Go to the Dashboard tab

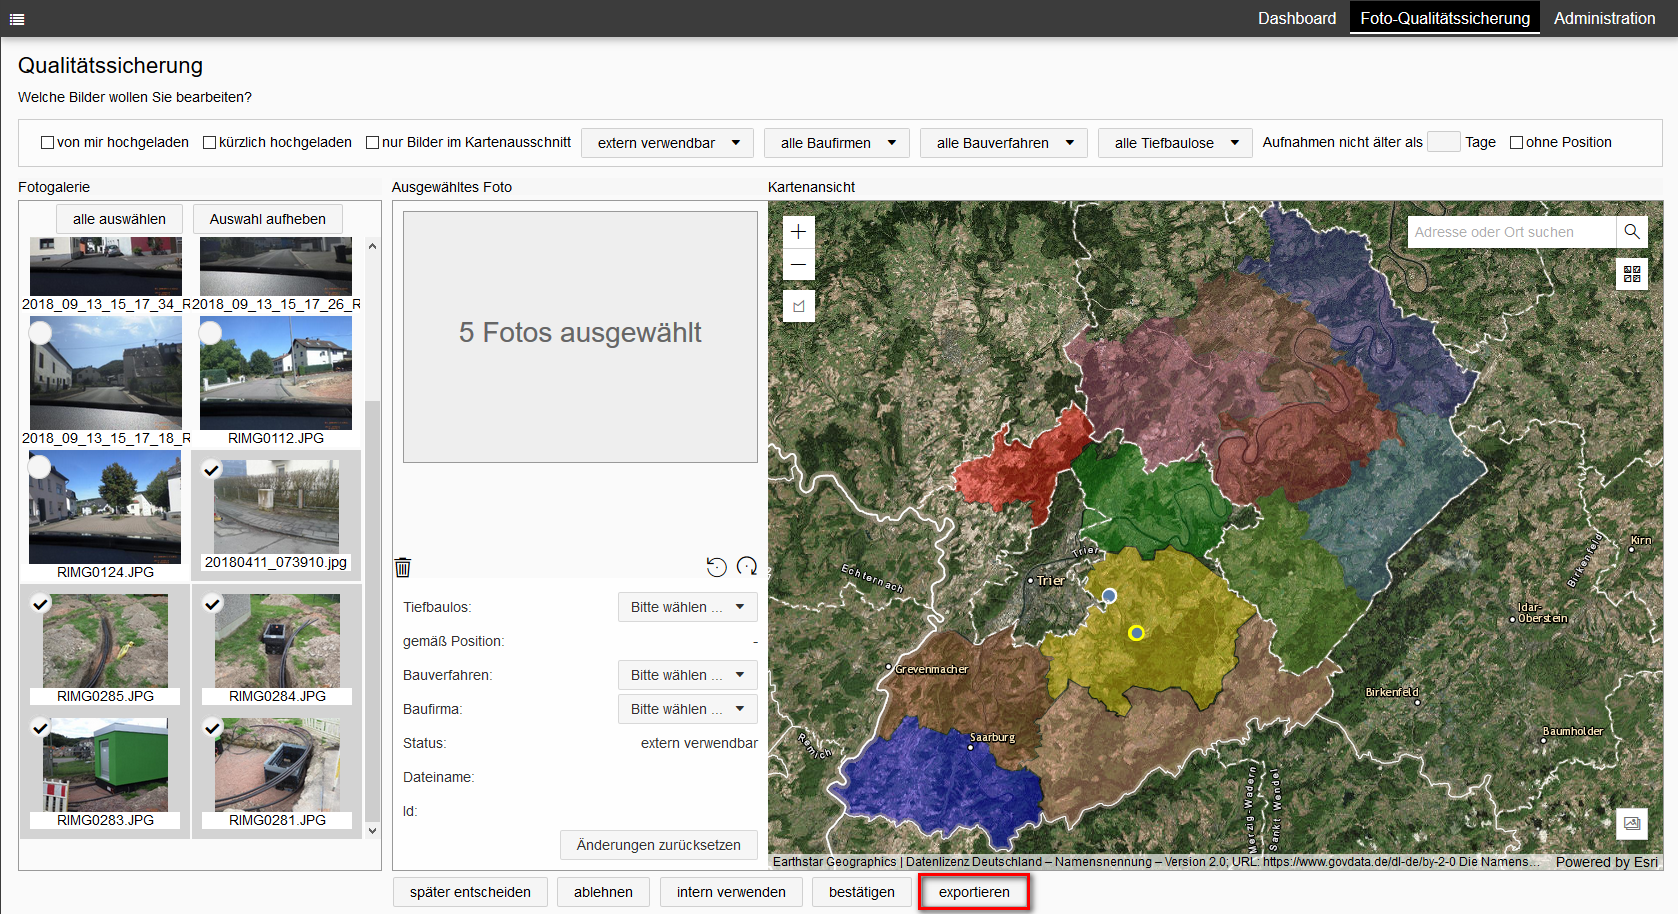(x=1297, y=18)
